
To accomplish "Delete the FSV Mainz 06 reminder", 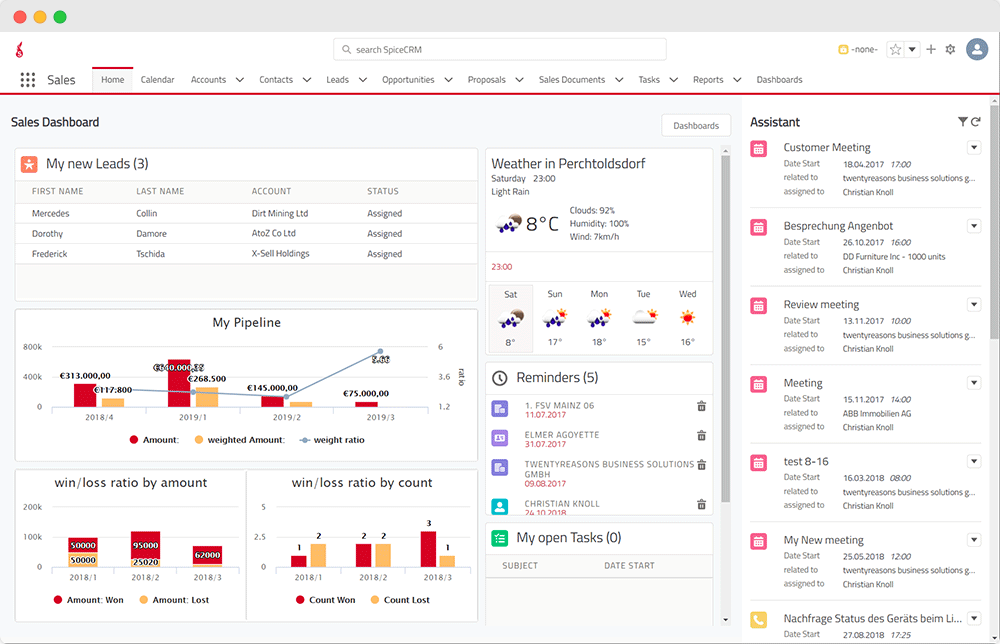I will [x=702, y=406].
